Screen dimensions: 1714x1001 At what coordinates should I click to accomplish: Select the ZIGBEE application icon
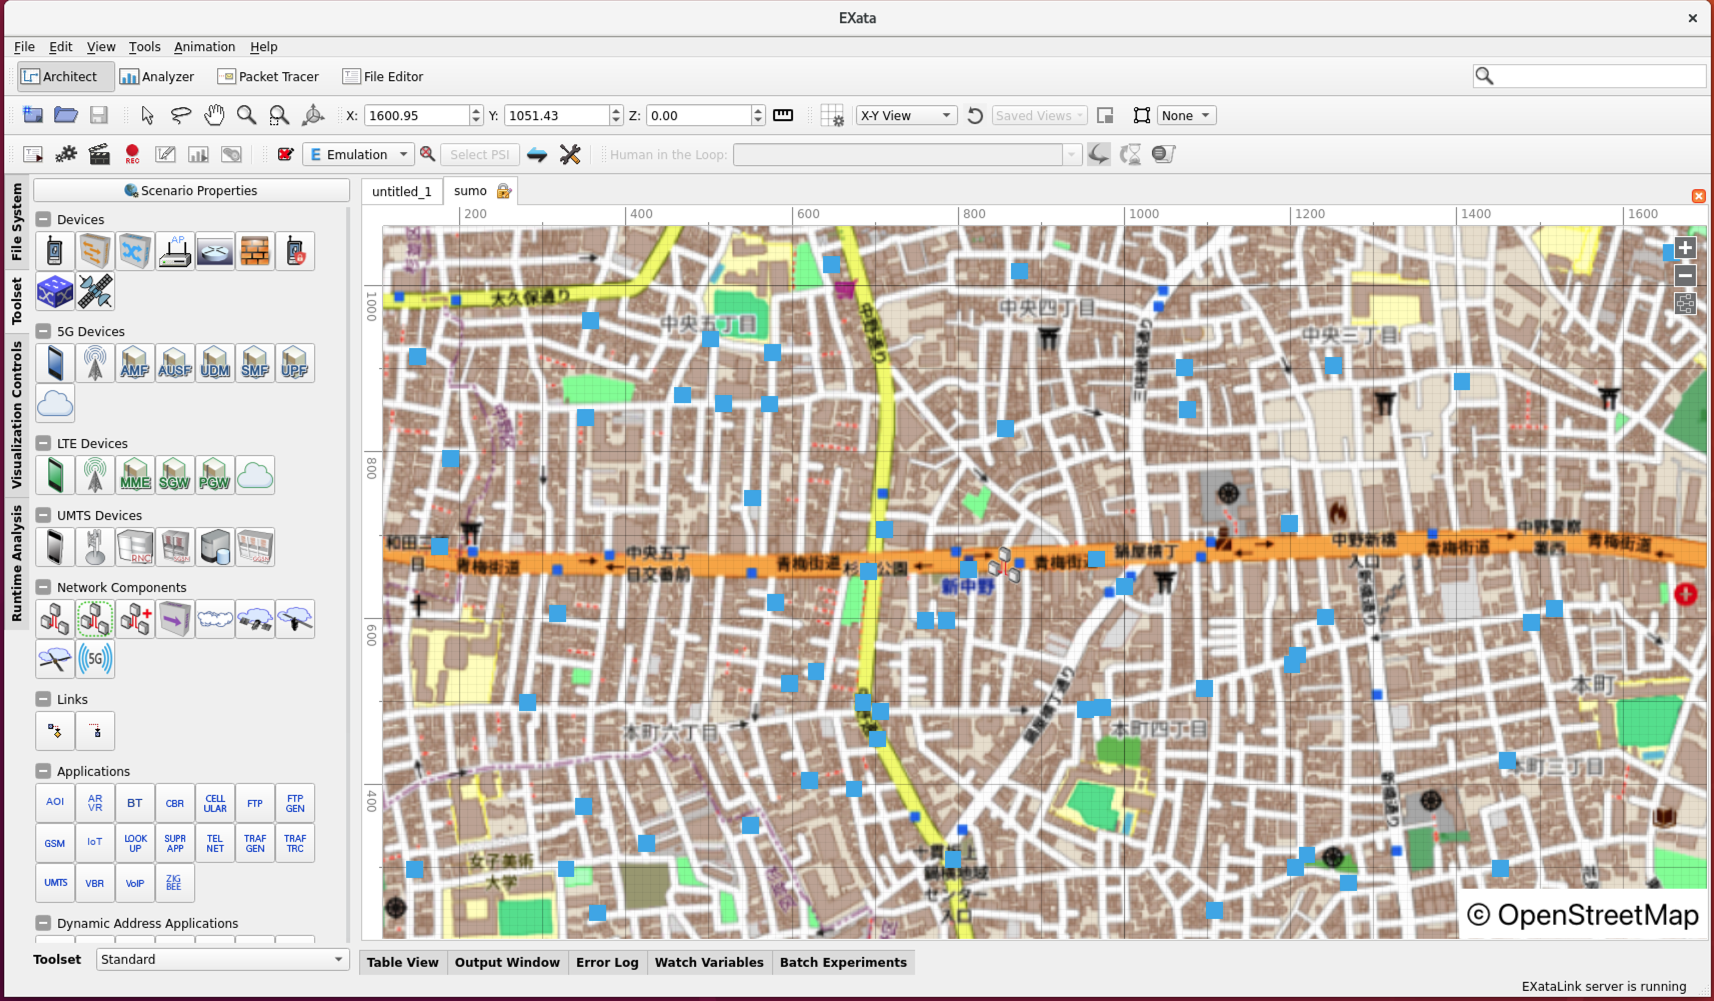pos(175,883)
